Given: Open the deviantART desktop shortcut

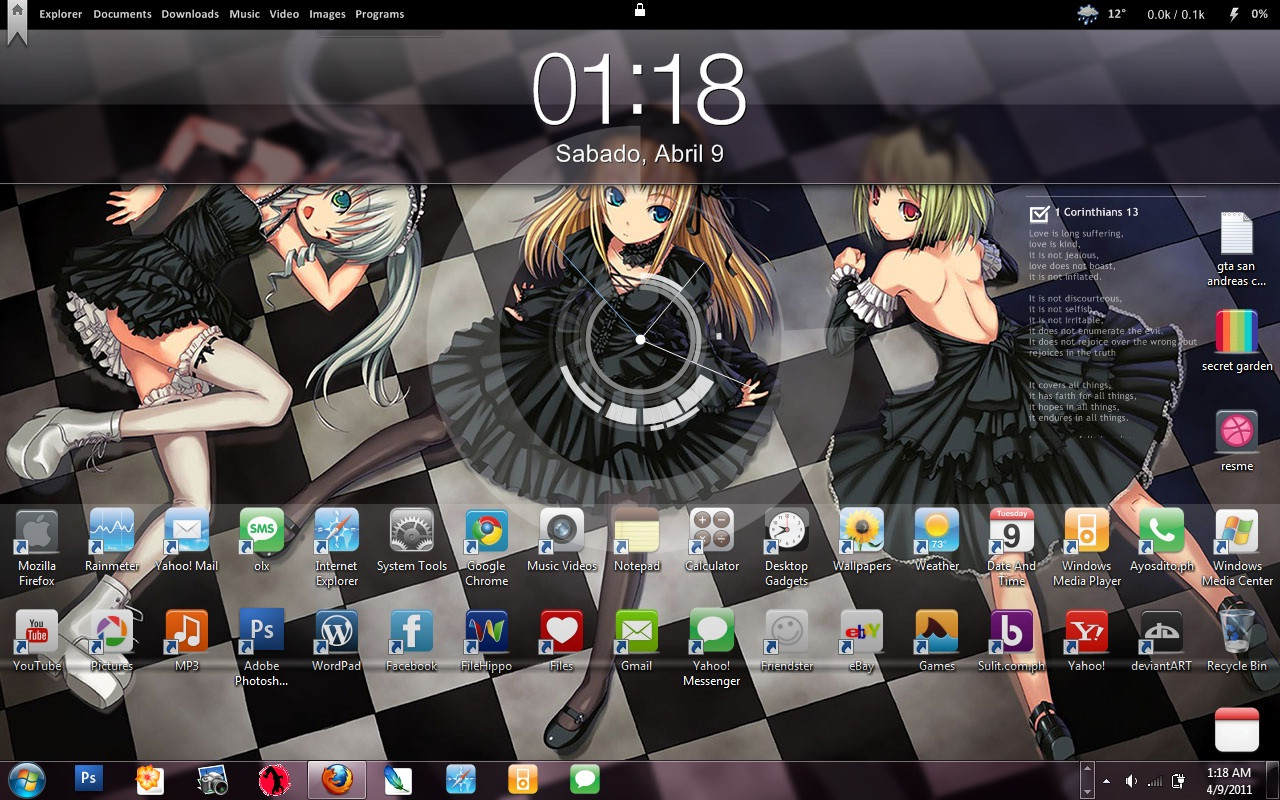Looking at the screenshot, I should (x=1162, y=631).
